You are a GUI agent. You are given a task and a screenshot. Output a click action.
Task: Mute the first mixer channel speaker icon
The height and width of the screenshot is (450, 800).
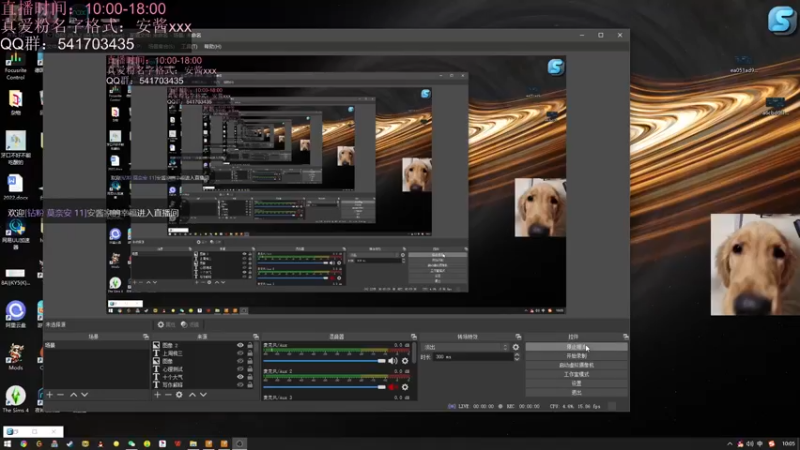pos(392,360)
